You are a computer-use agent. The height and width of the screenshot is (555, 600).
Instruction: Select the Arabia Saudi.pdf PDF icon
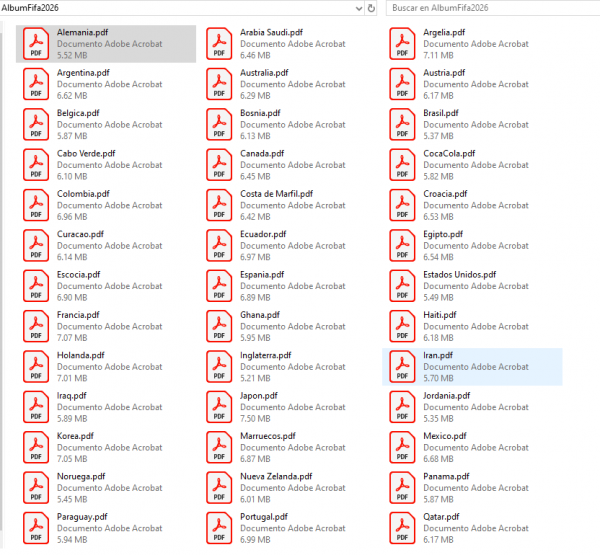click(219, 44)
